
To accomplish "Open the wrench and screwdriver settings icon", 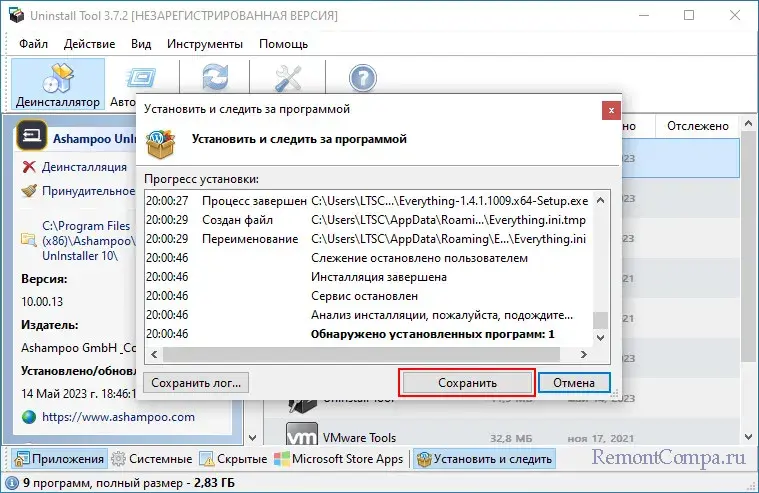I will (x=289, y=80).
